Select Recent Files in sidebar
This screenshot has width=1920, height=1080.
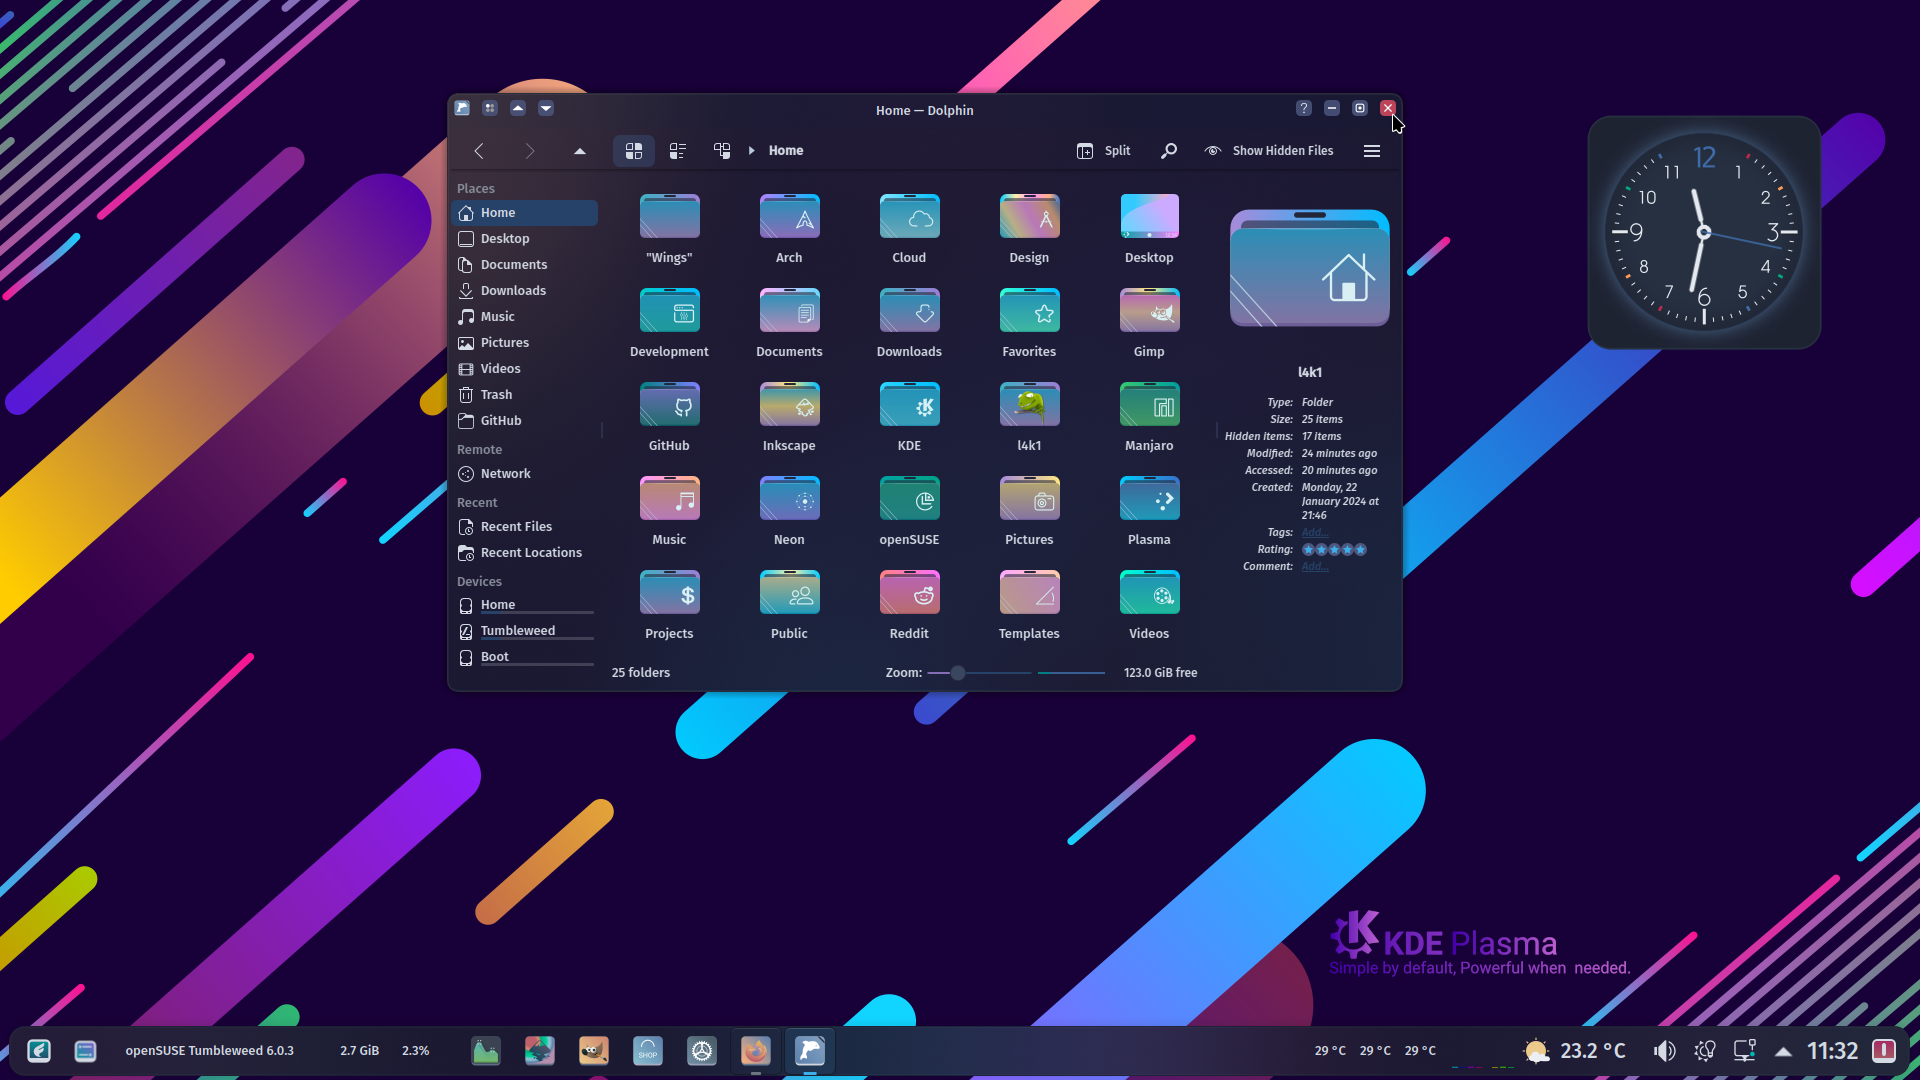[x=525, y=527]
